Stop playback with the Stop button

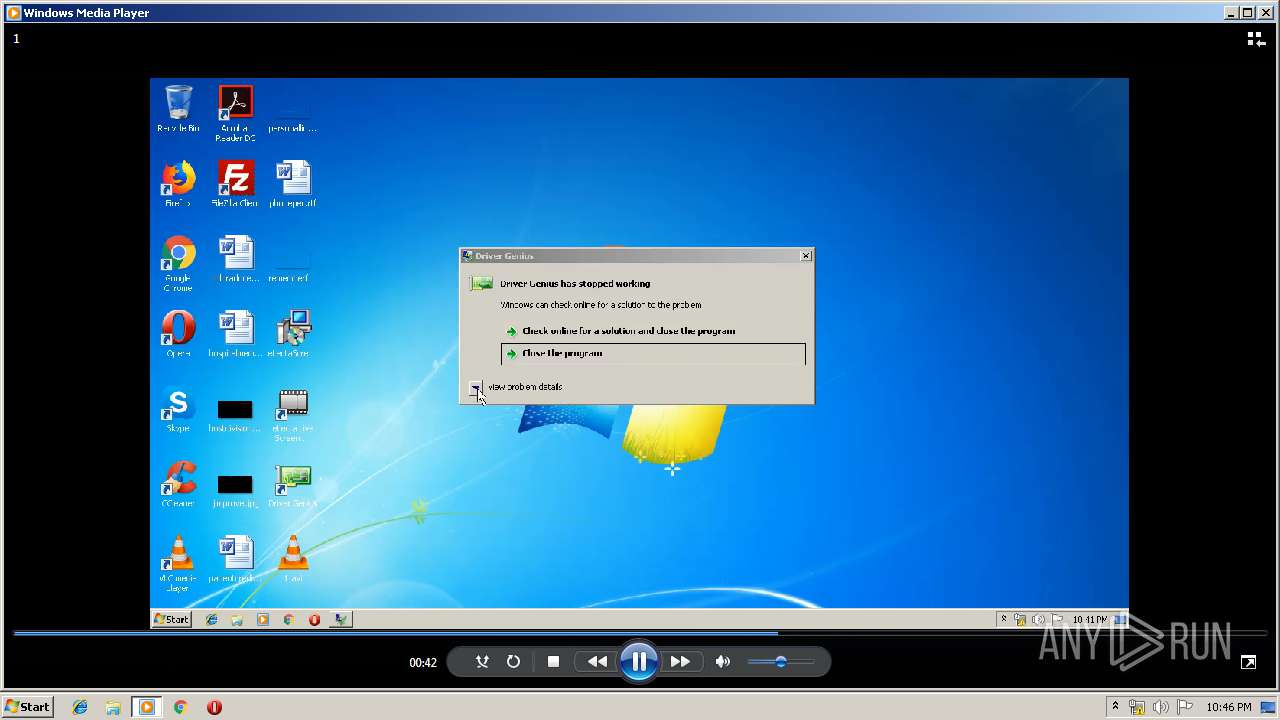click(x=553, y=661)
